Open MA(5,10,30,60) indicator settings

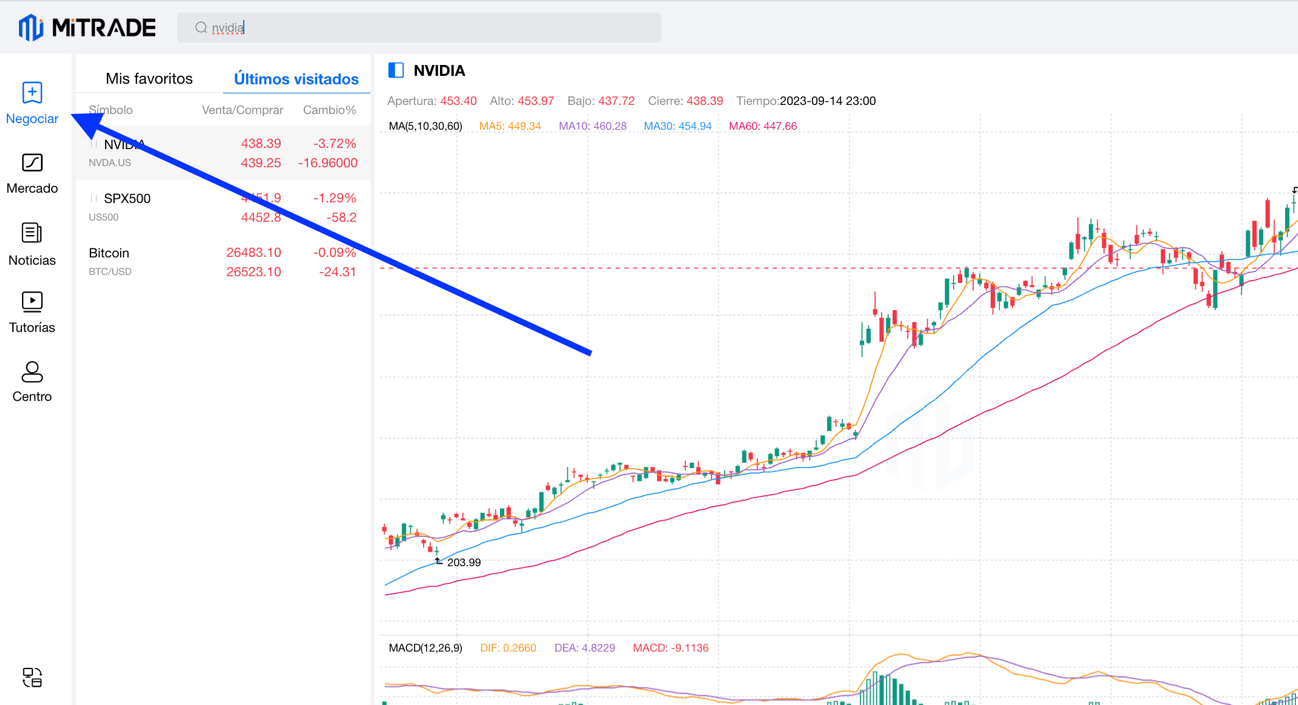425,126
